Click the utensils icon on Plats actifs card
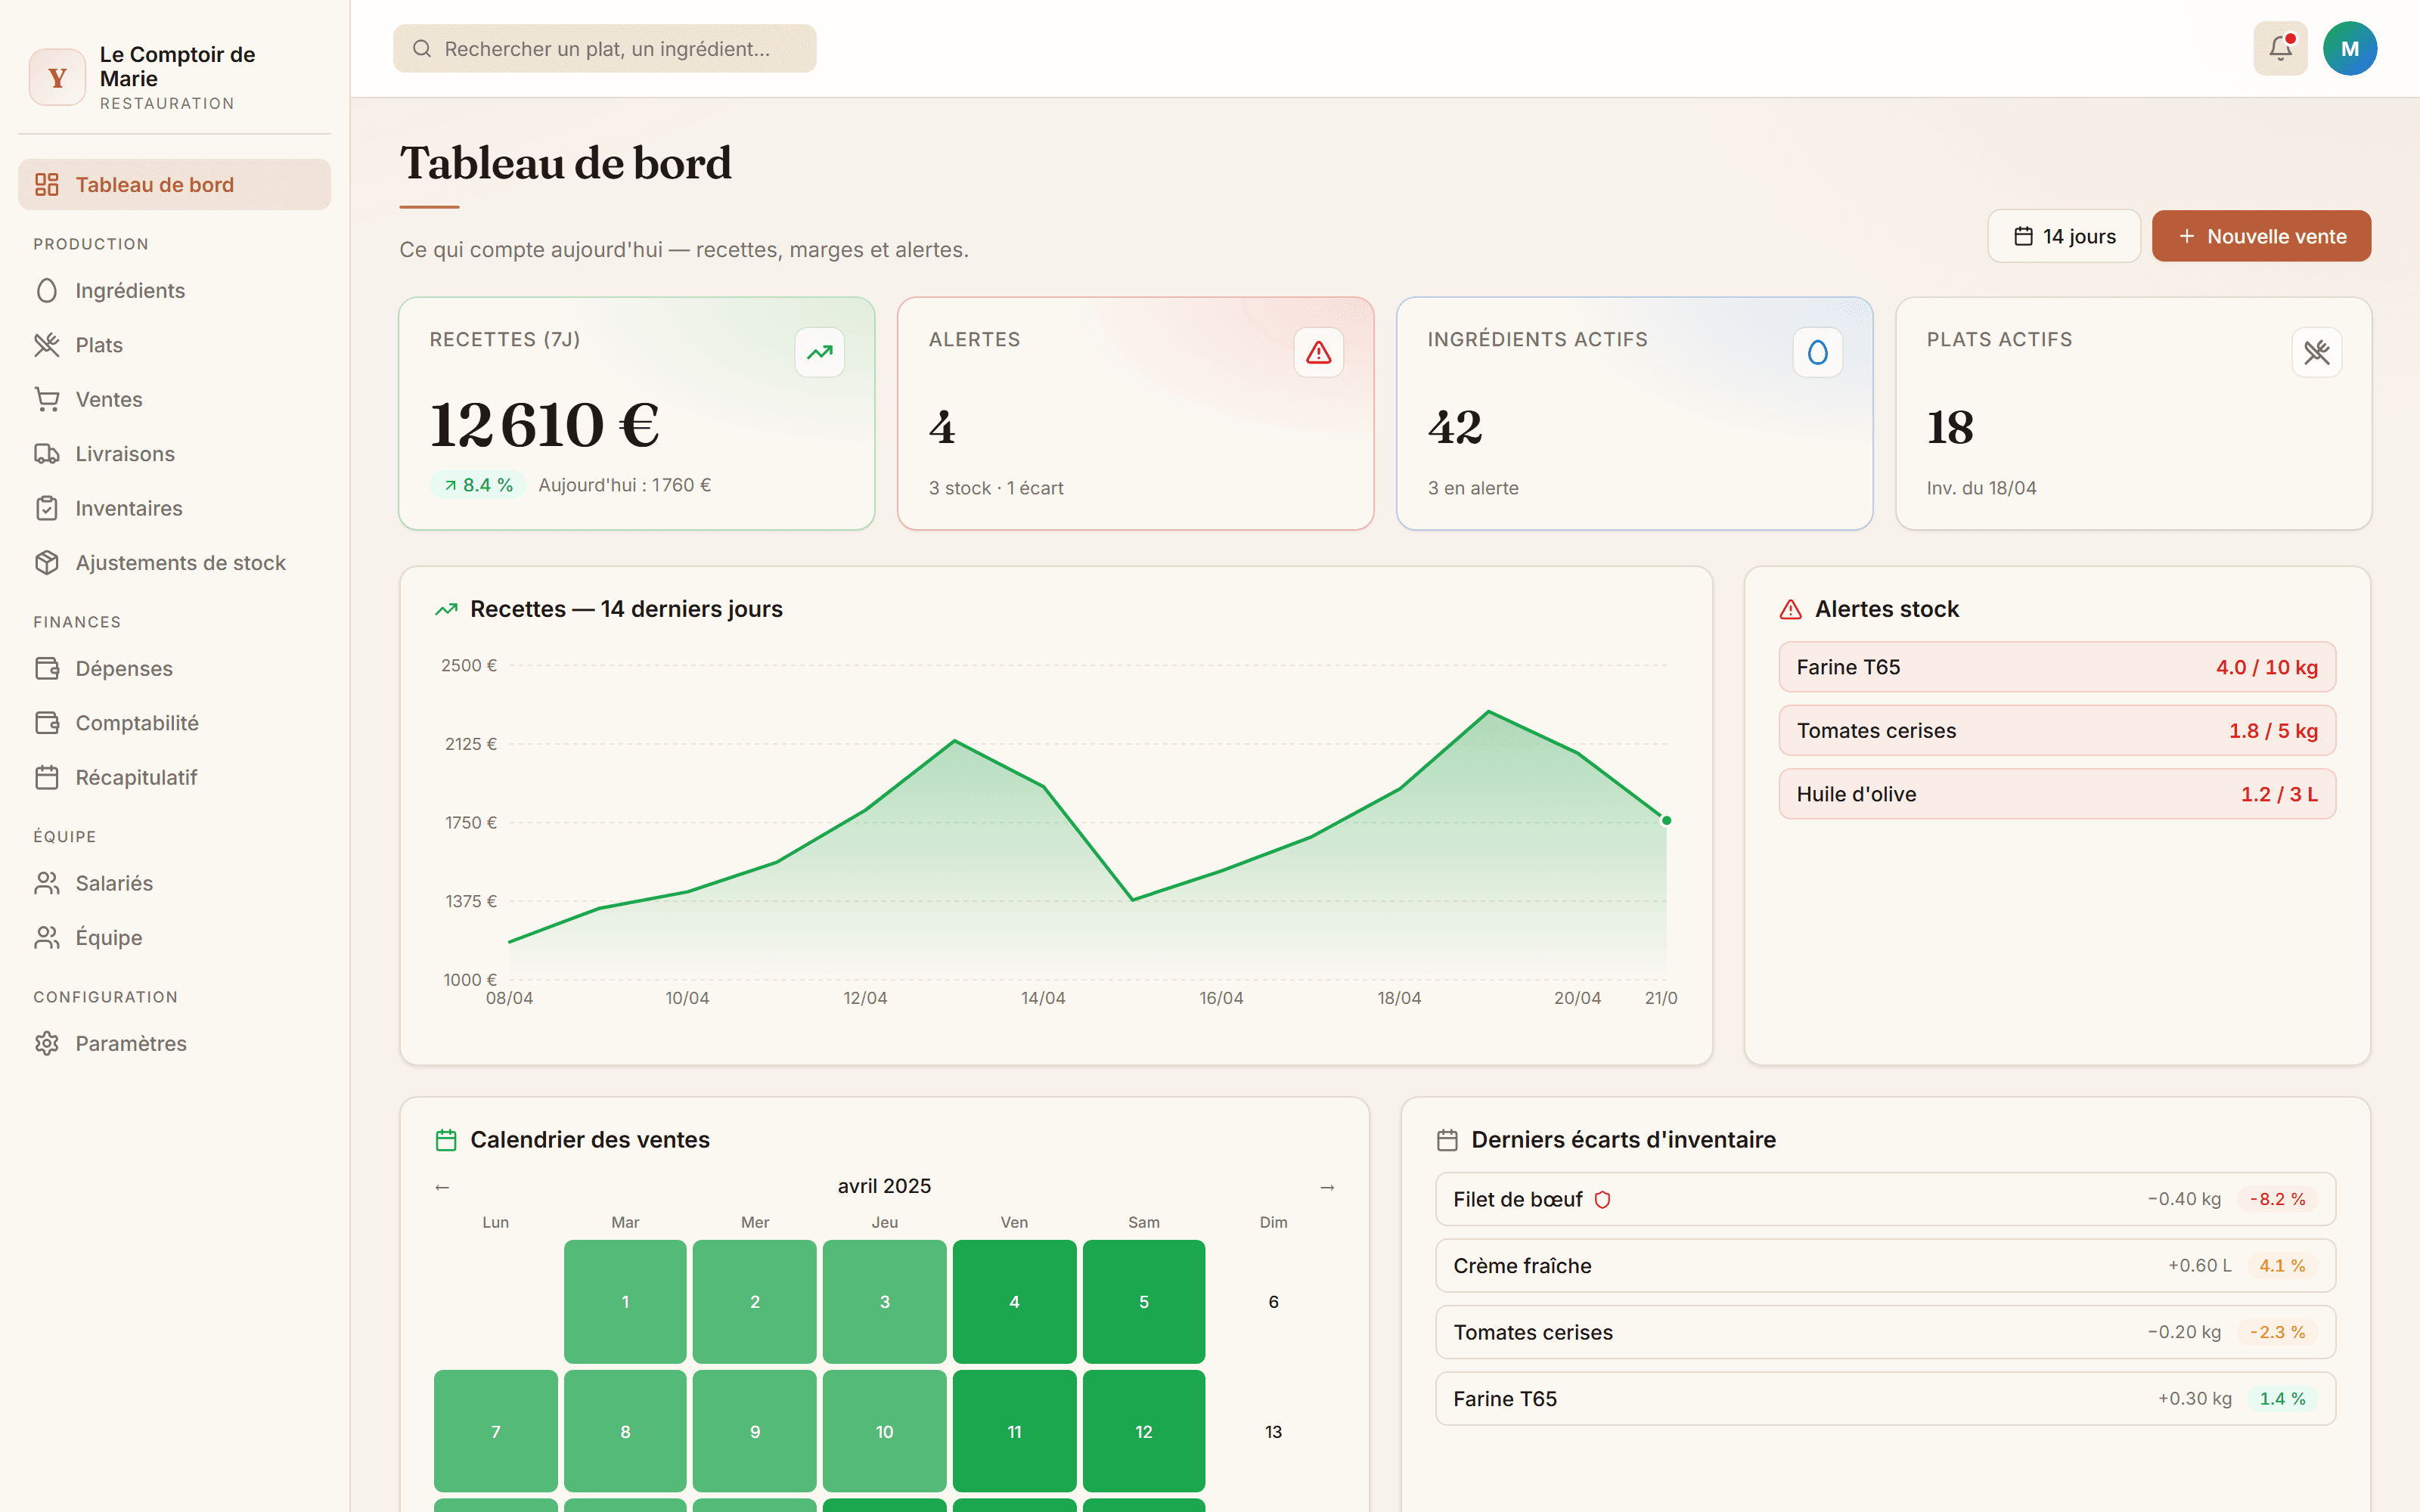Viewport: 2420px width, 1512px height. click(2317, 352)
